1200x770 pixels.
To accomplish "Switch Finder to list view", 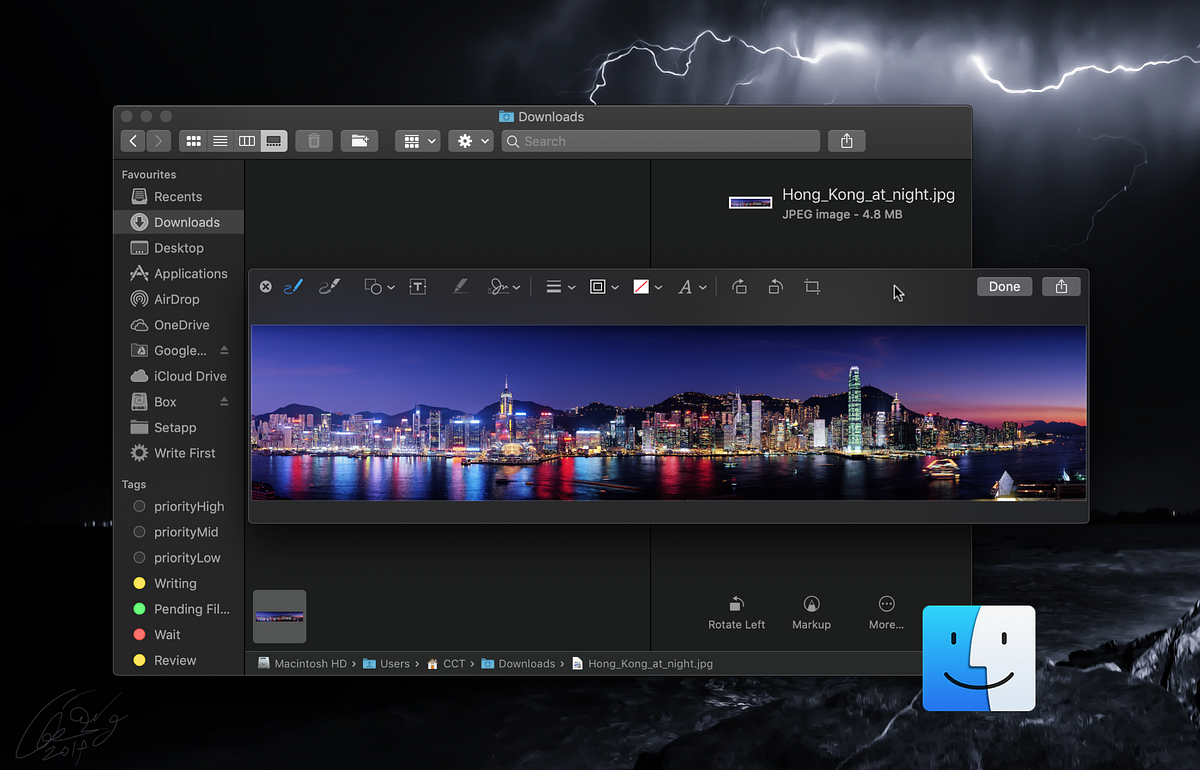I will [219, 140].
